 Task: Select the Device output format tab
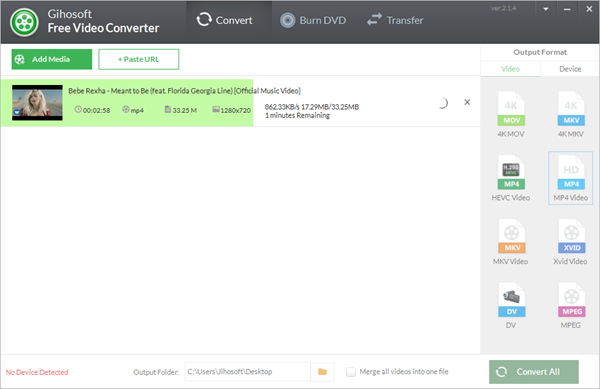point(570,69)
